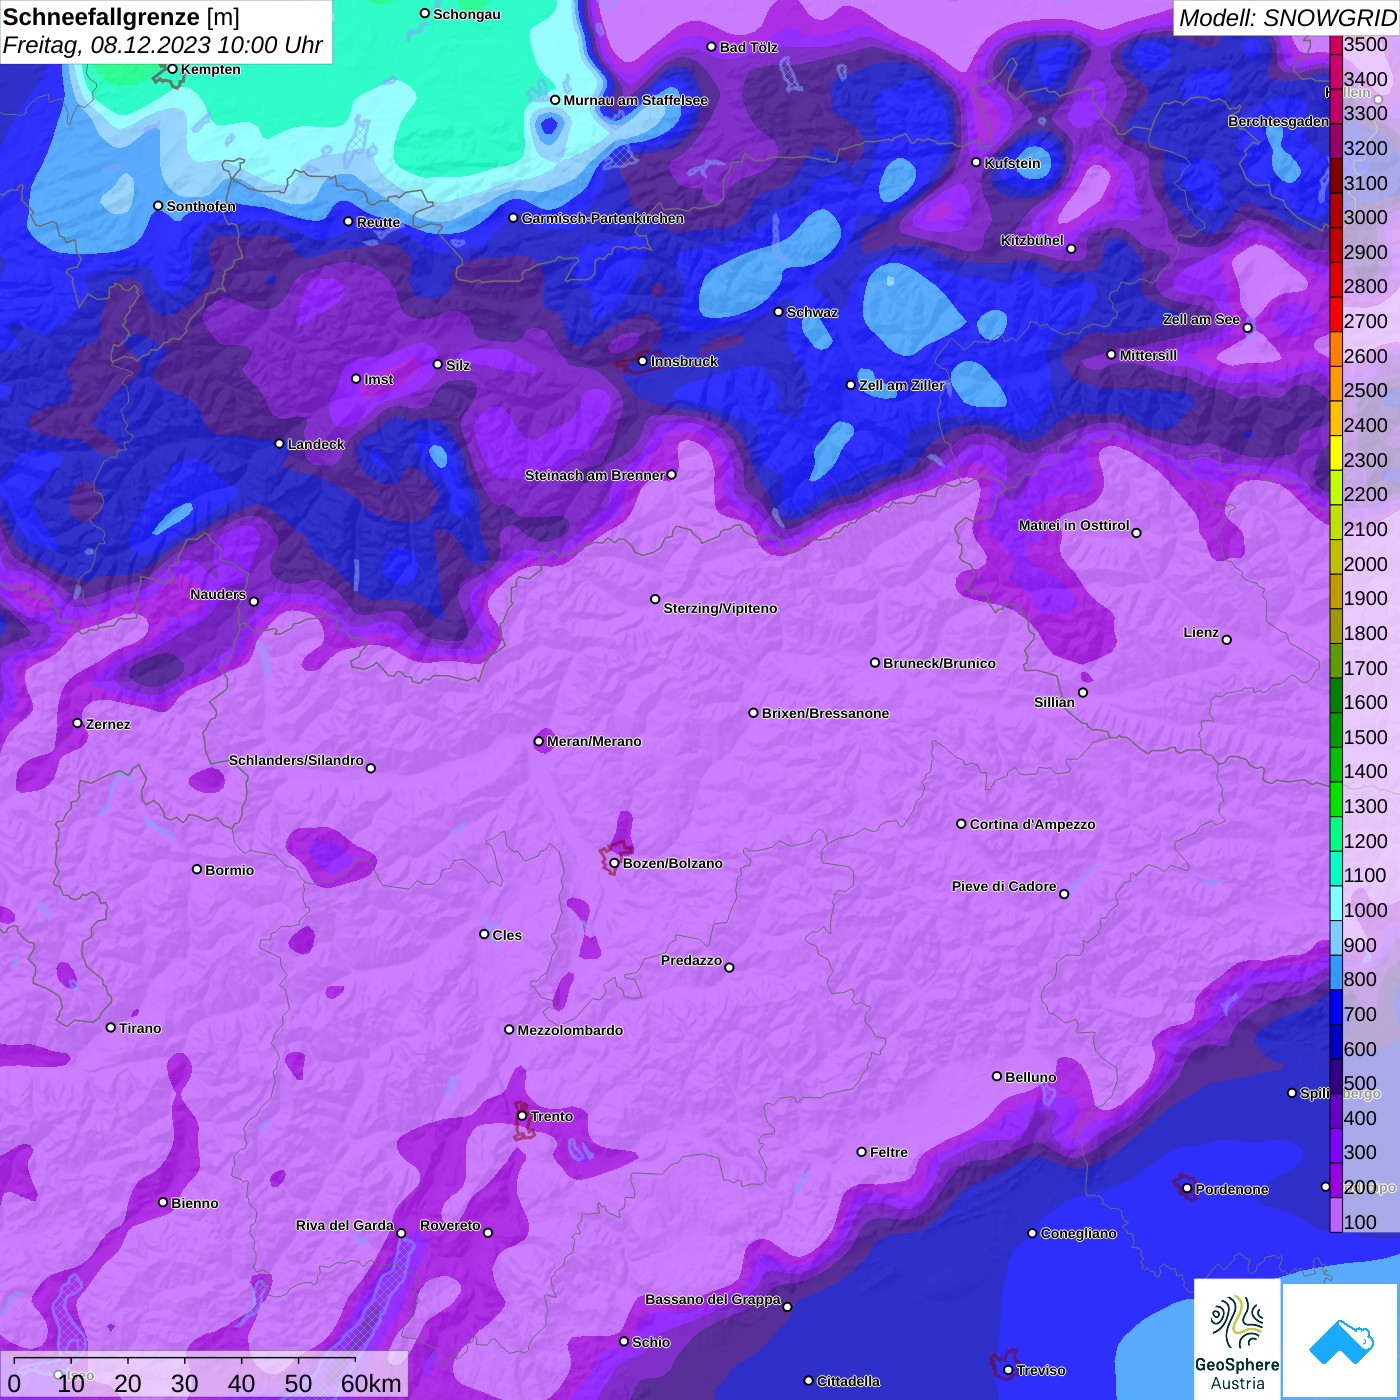
Task: Click the Bad Tölz label
Action: (x=749, y=47)
